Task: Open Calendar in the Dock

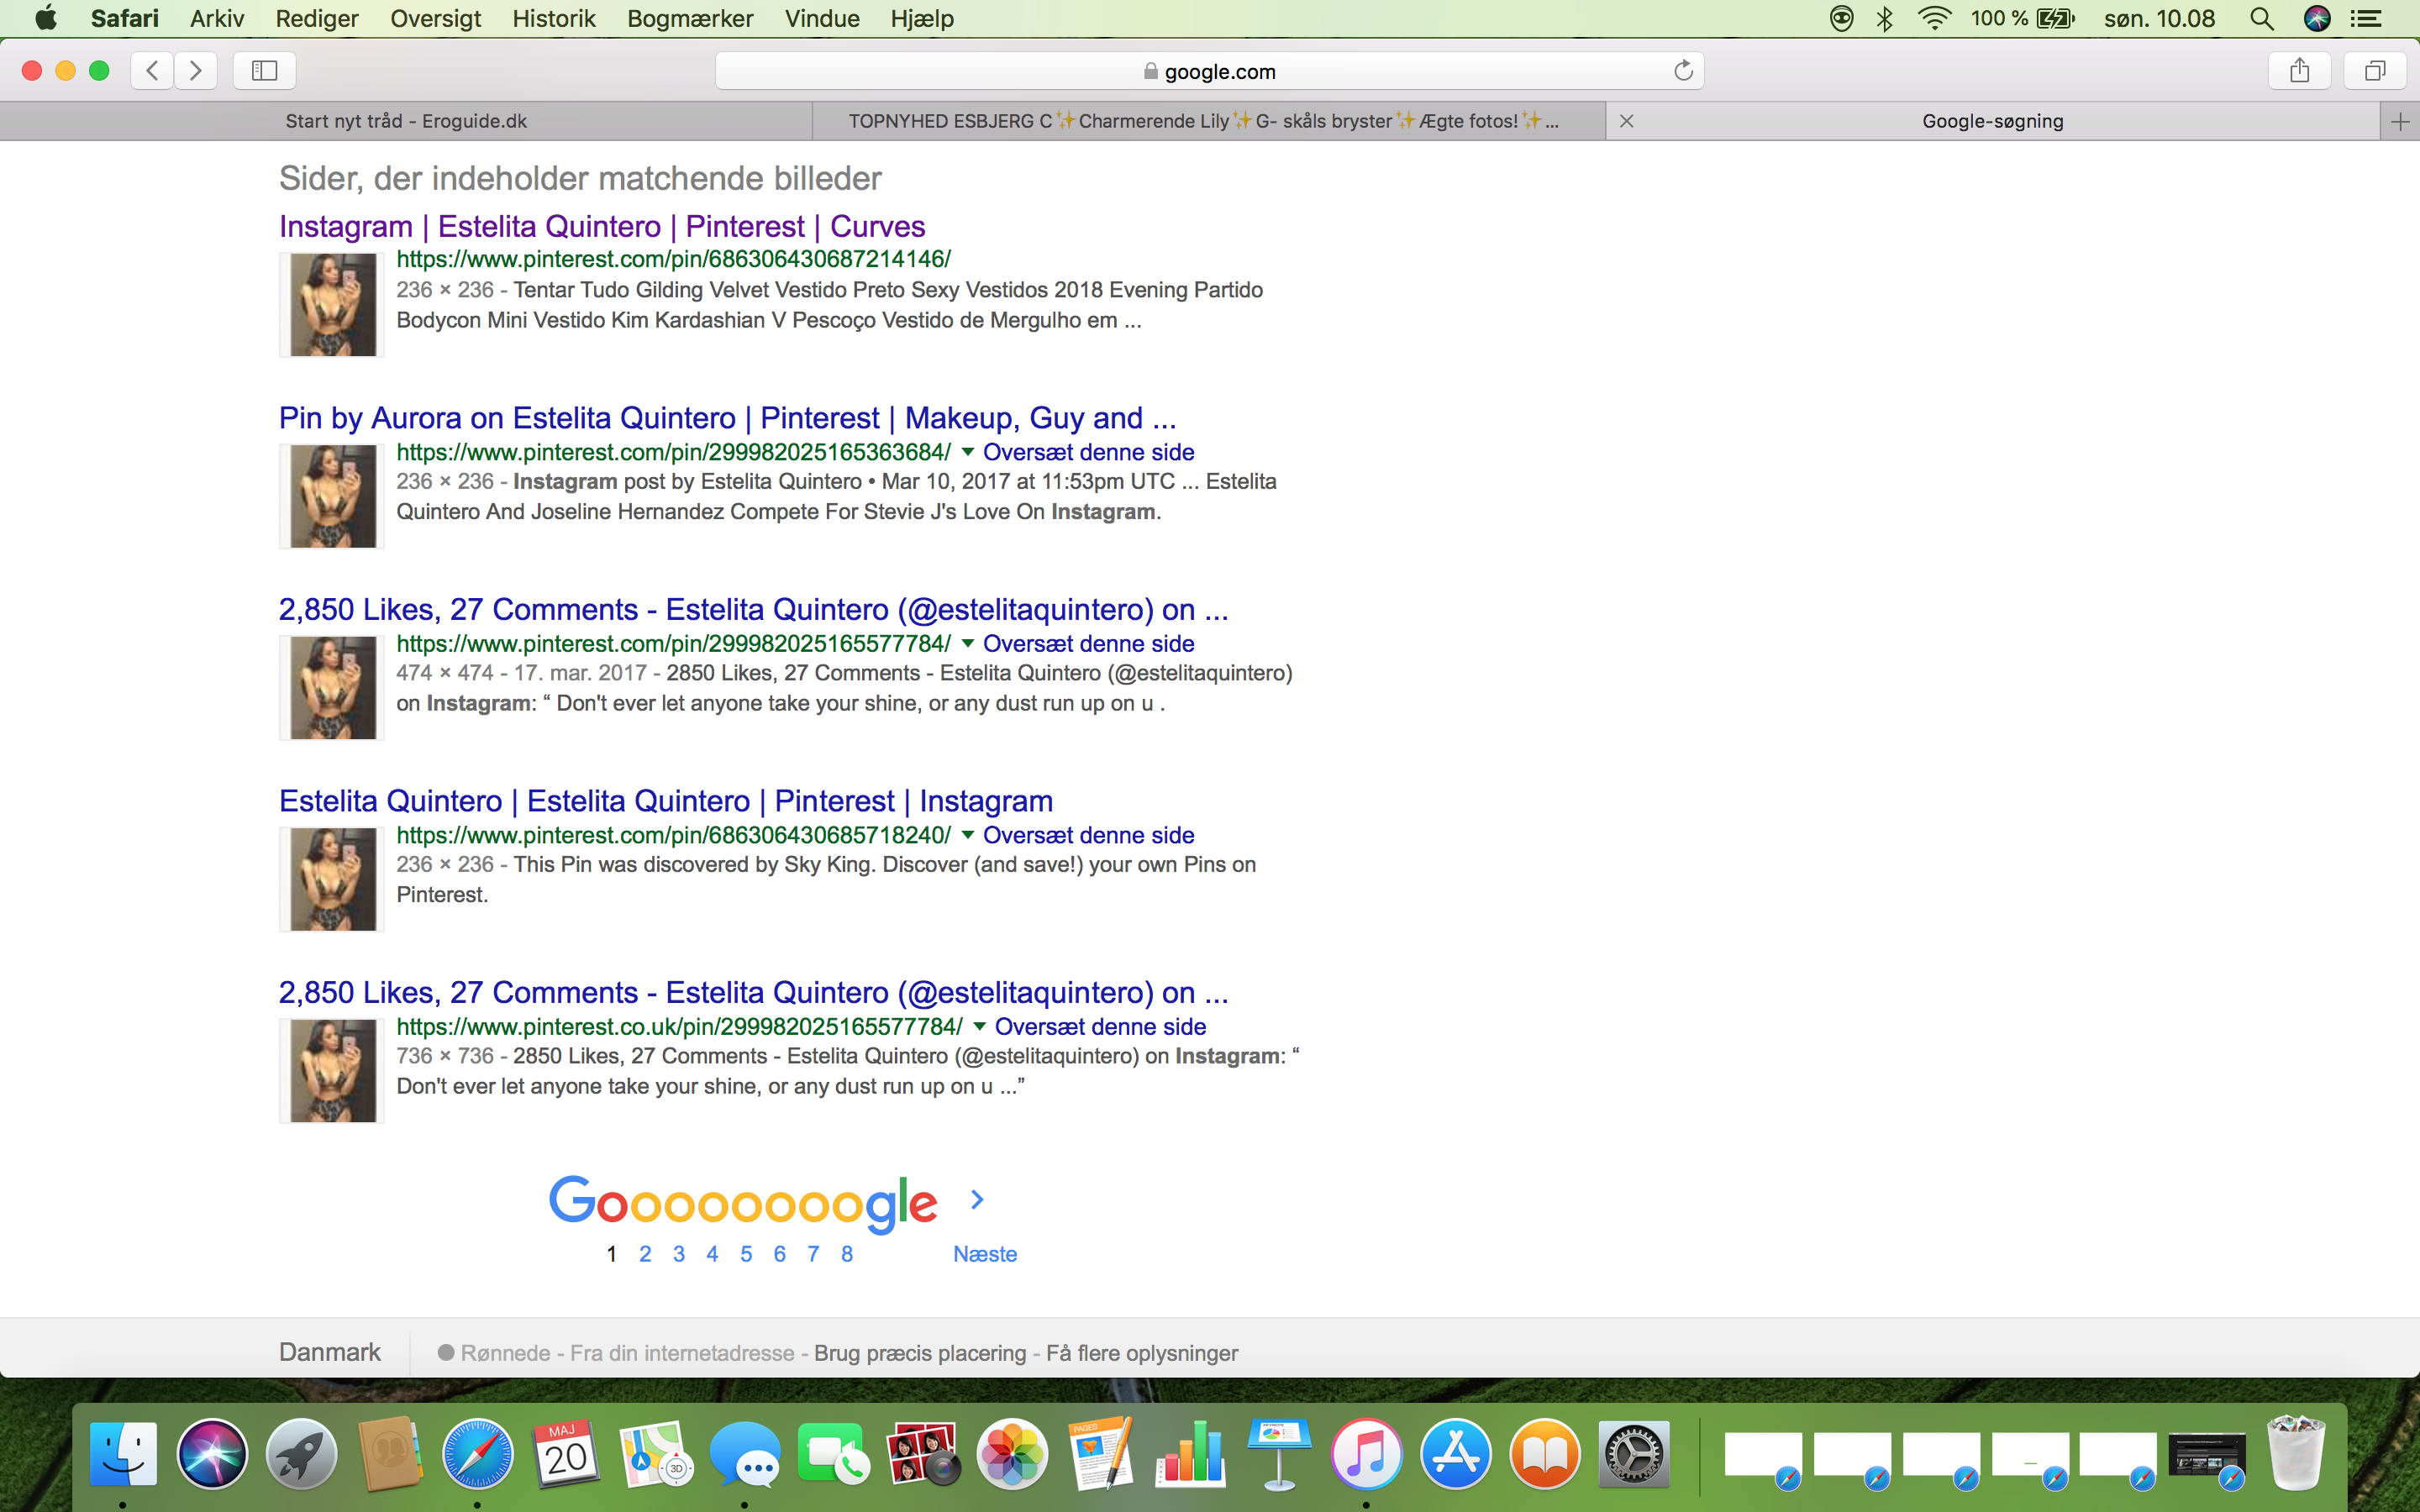Action: click(566, 1453)
